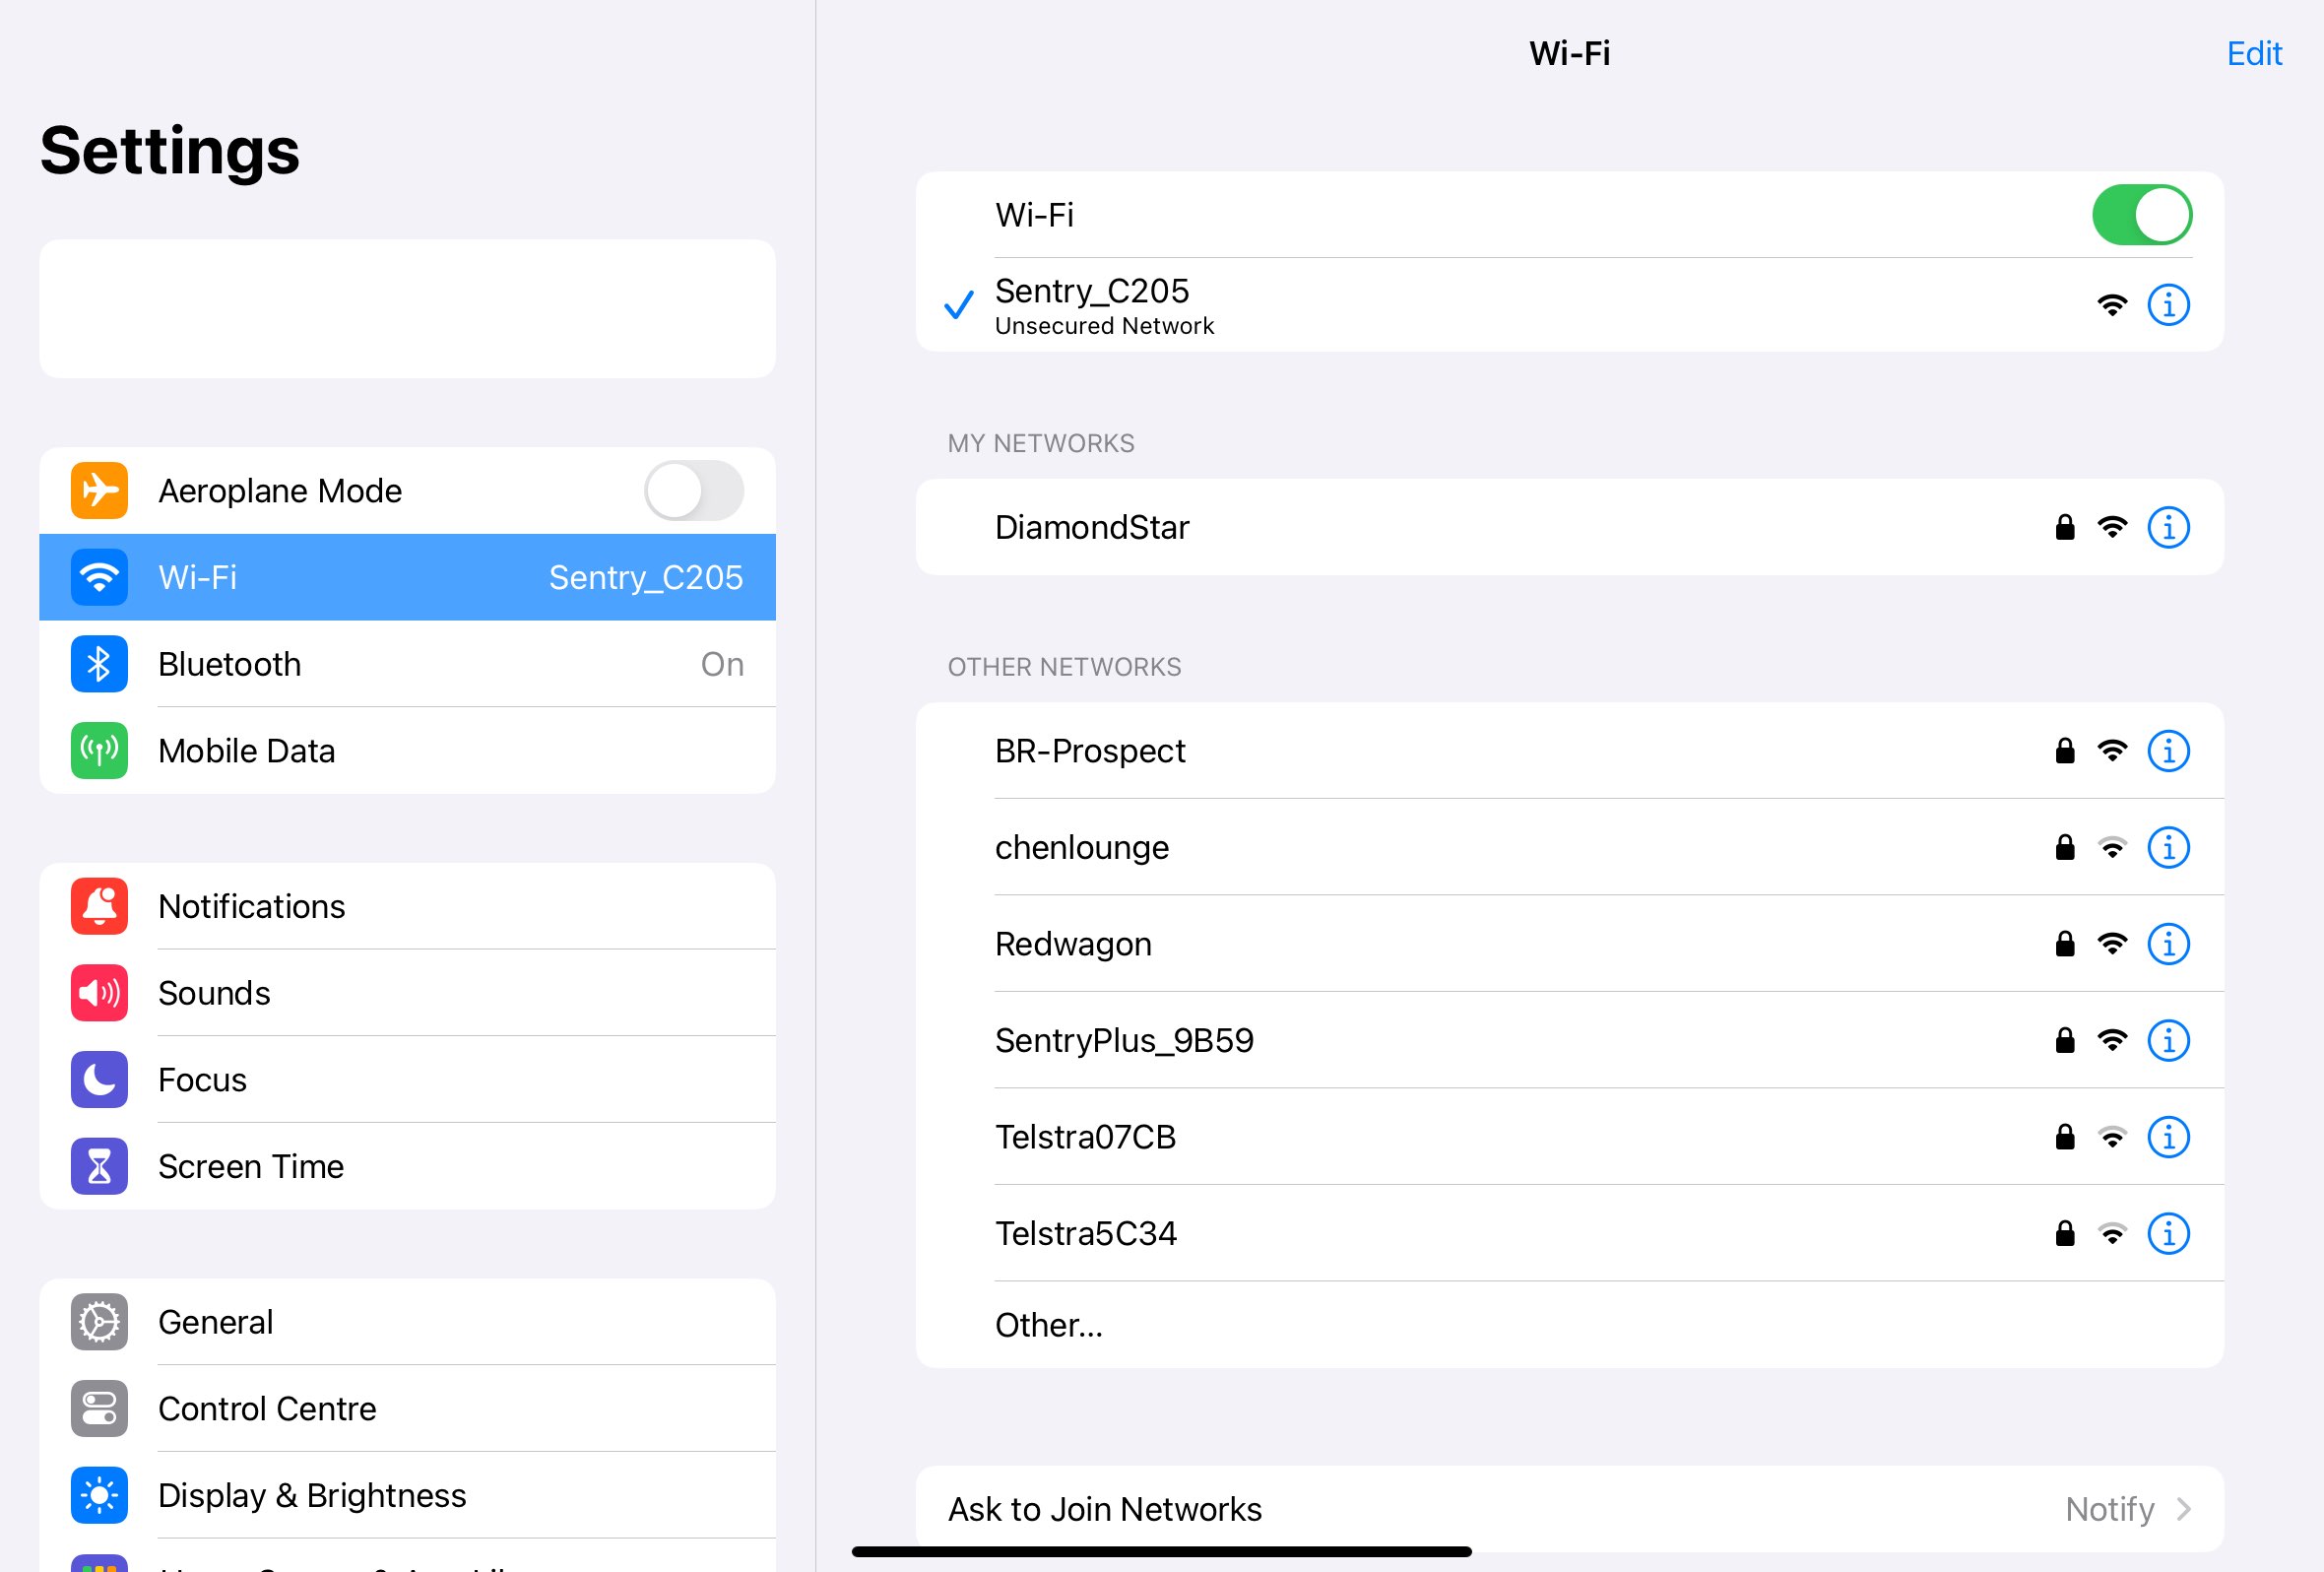The width and height of the screenshot is (2324, 1572).
Task: Tap the info icon for Sentry_C205
Action: click(x=2168, y=305)
